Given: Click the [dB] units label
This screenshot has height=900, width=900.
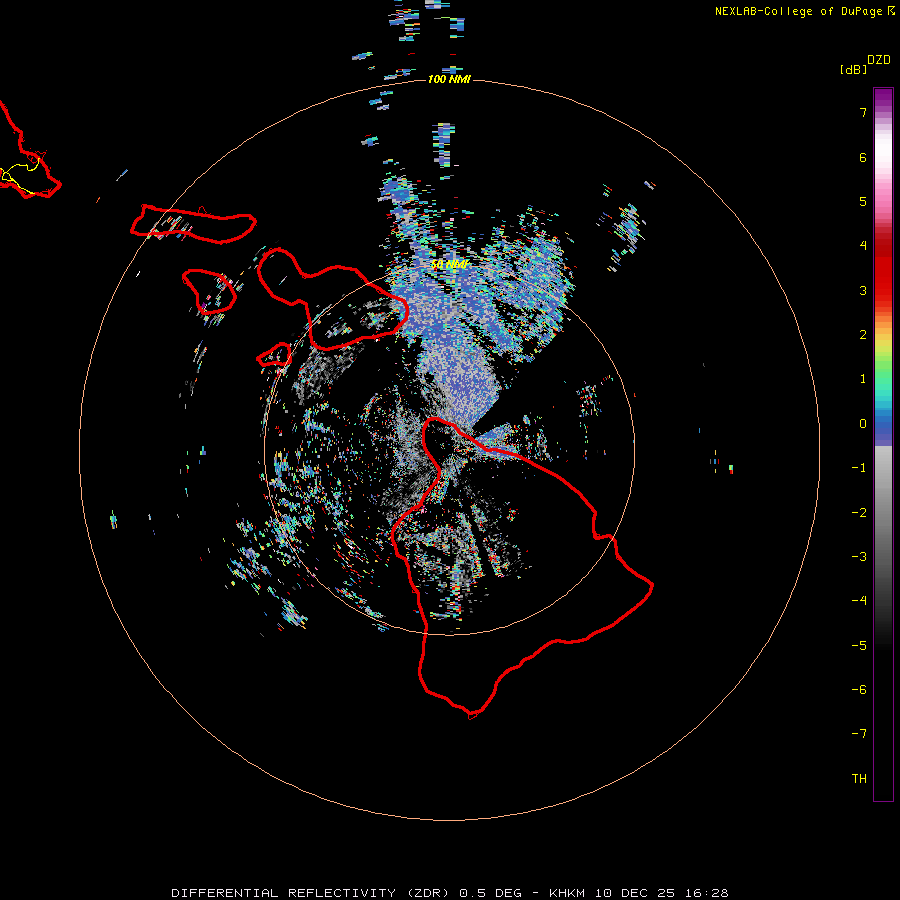Looking at the screenshot, I should [x=853, y=70].
